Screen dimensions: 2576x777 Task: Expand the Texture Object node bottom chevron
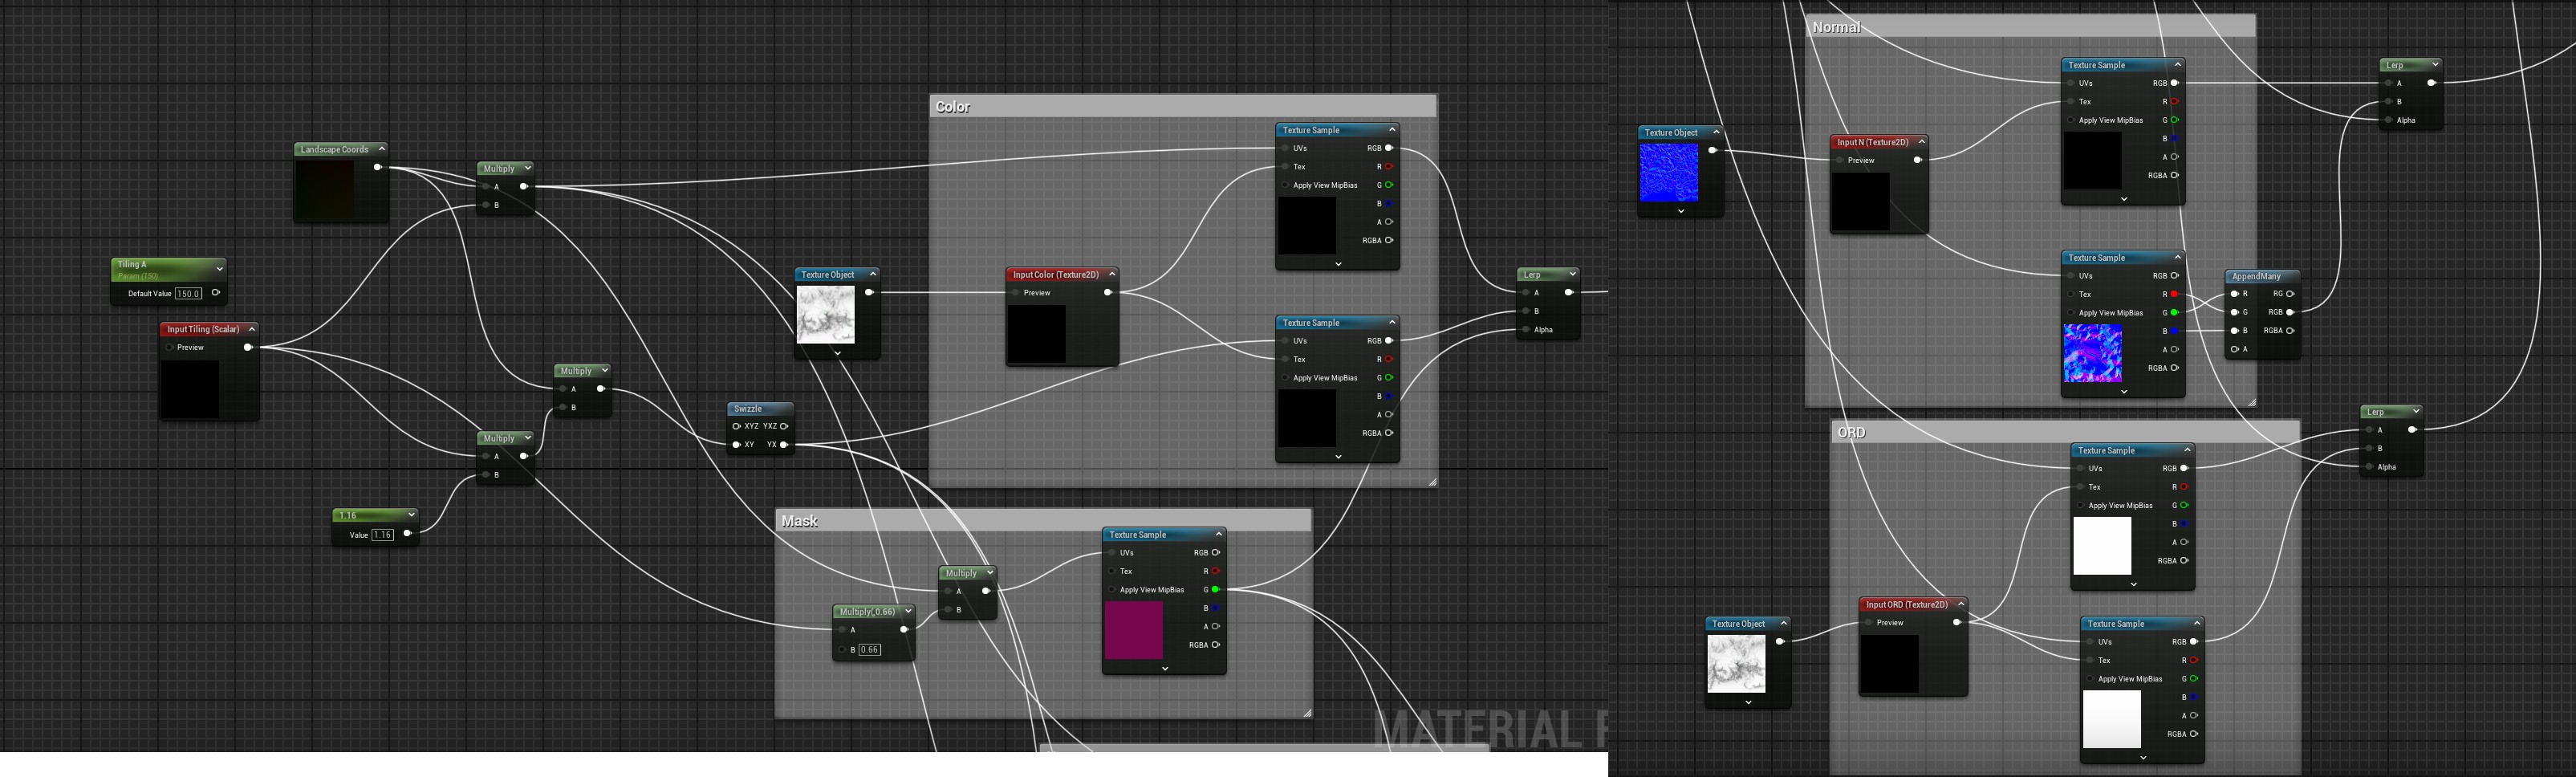837,352
